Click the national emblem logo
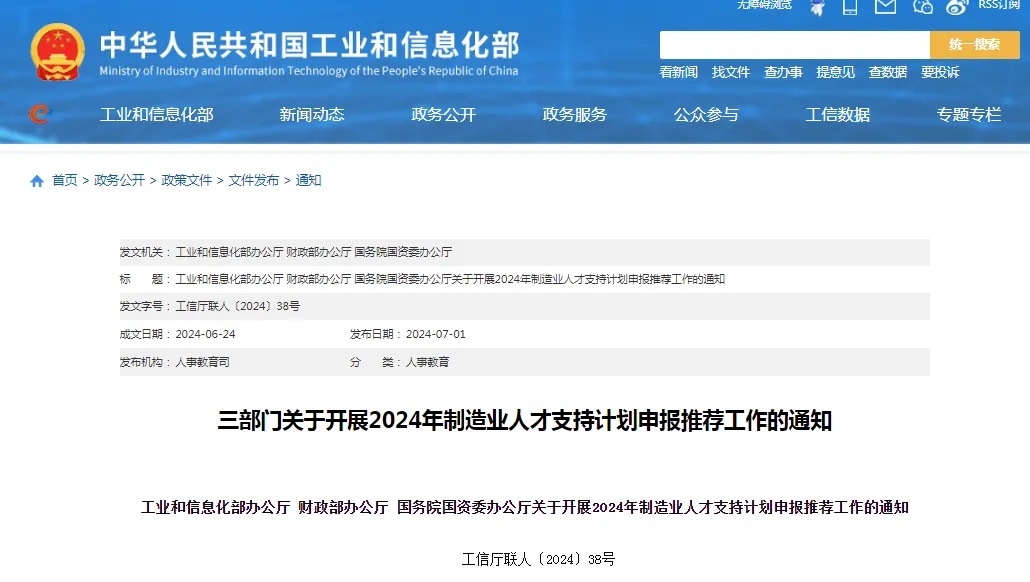 coord(58,52)
